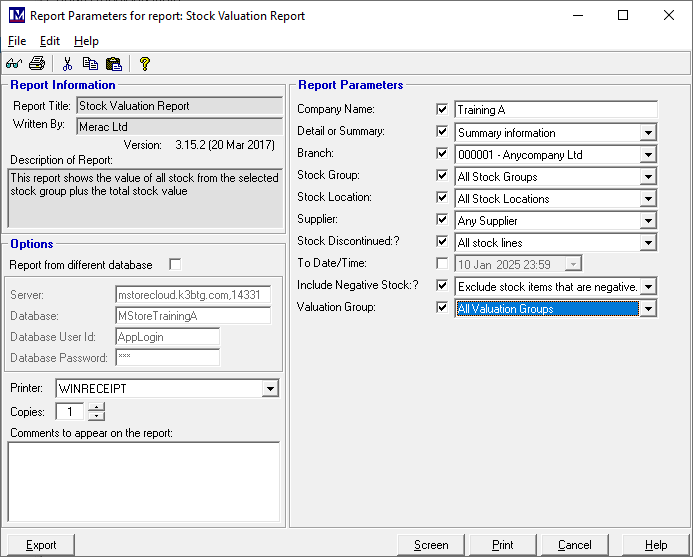This screenshot has width=693, height=557.
Task: Open the Valuation Group dropdown list
Action: pyautogui.click(x=648, y=309)
